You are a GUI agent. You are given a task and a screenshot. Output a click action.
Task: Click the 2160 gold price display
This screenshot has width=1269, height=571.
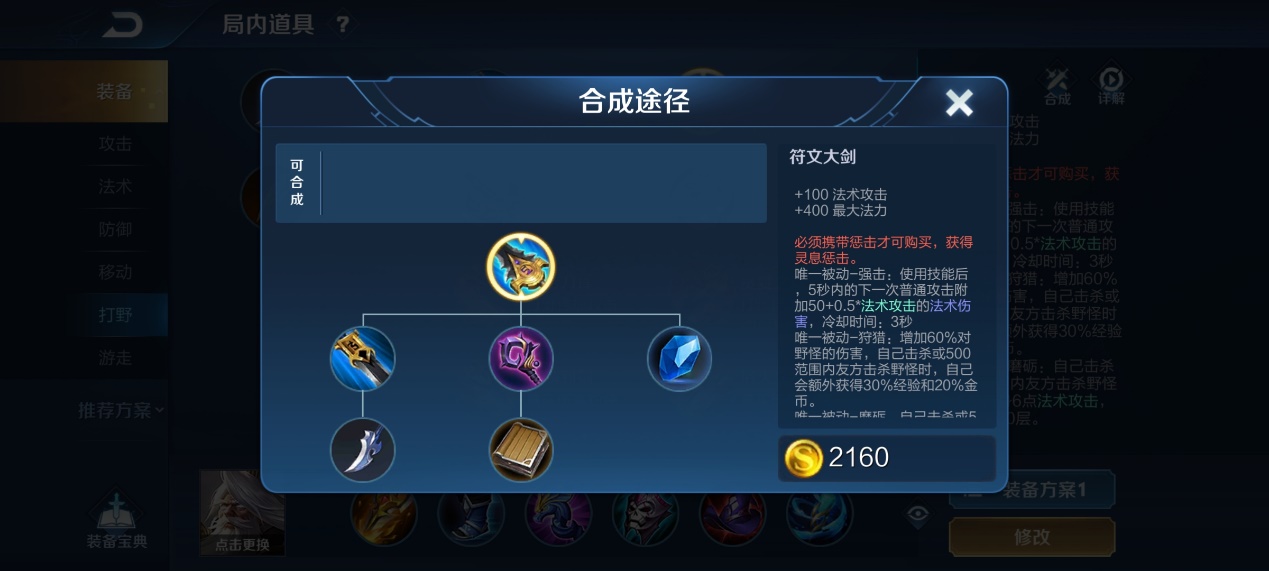coord(887,458)
